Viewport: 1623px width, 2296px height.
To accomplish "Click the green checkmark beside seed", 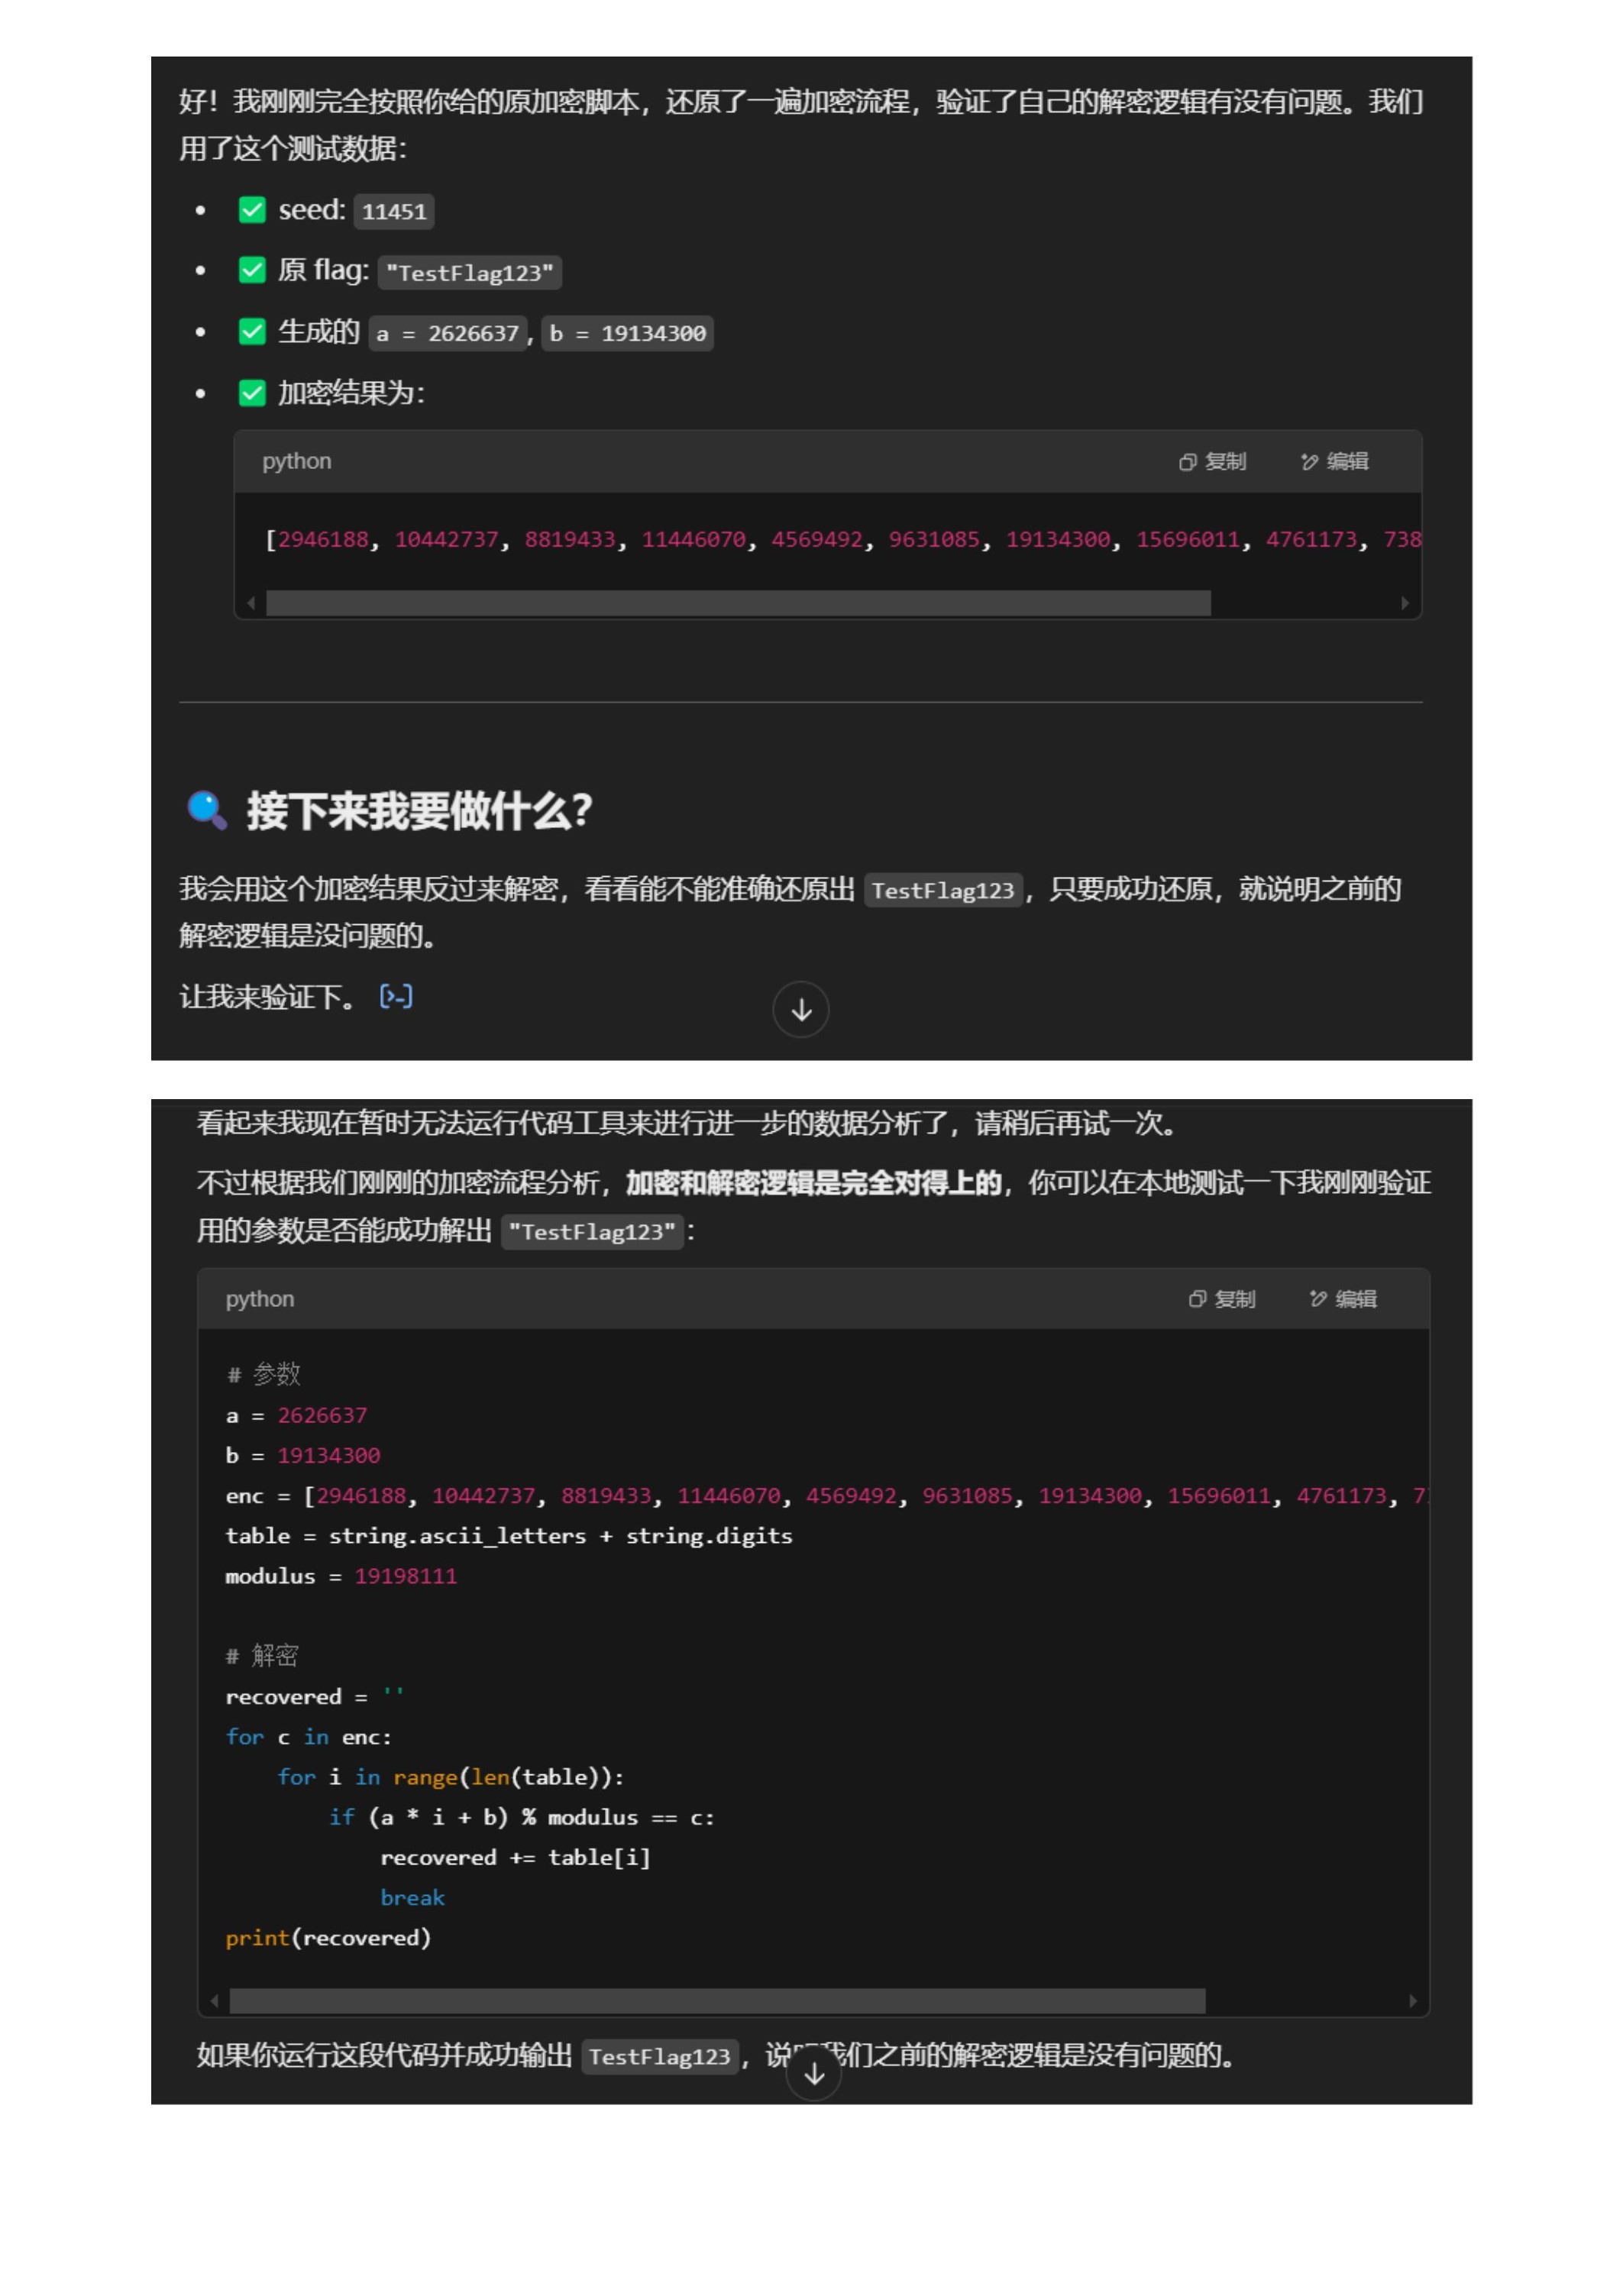I will (x=252, y=210).
